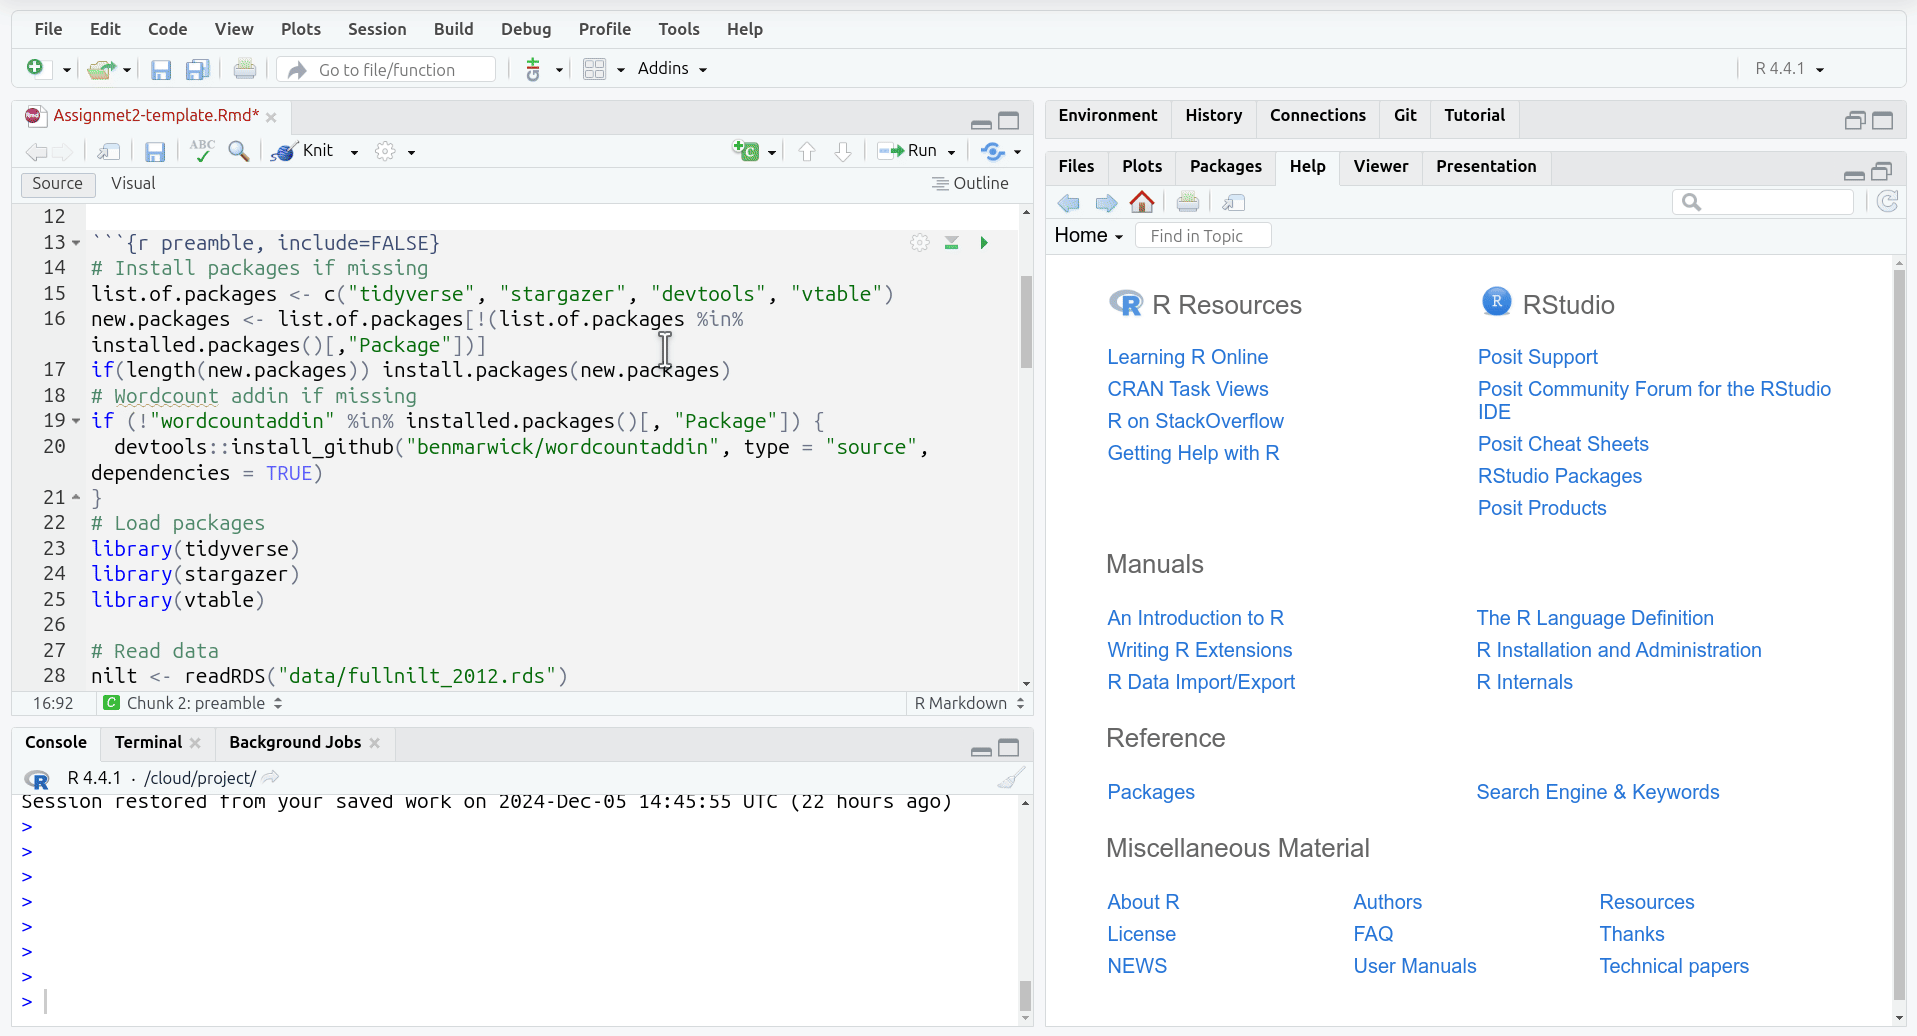1917x1036 pixels.
Task: Save Rmd file from editor toolbar
Action: pyautogui.click(x=155, y=151)
